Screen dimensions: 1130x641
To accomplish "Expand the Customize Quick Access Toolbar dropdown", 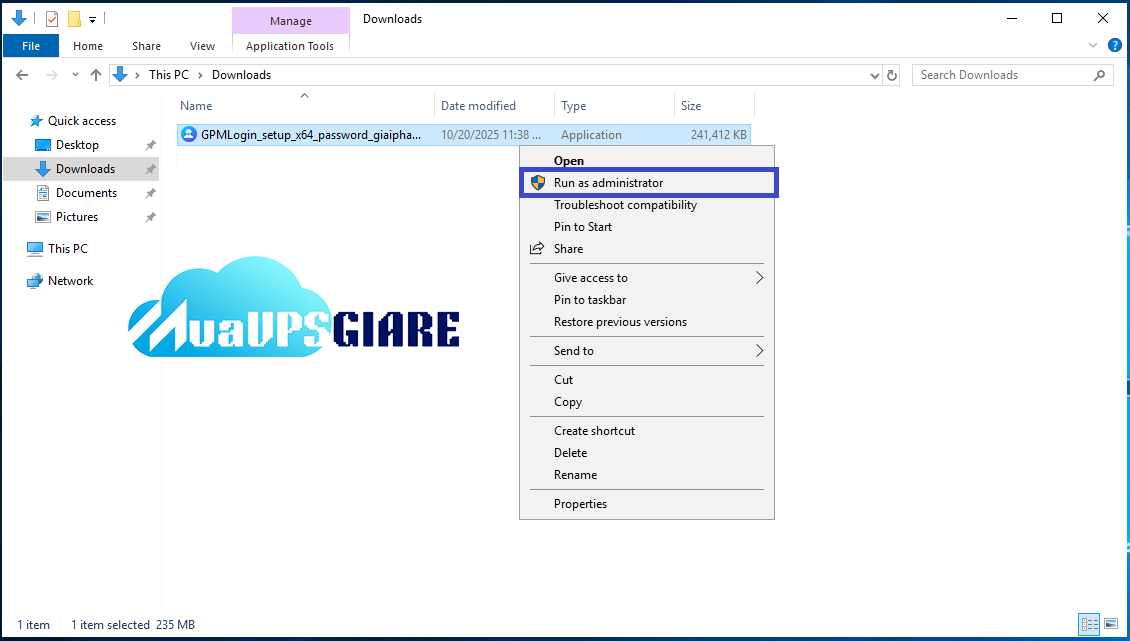I will click(x=93, y=19).
